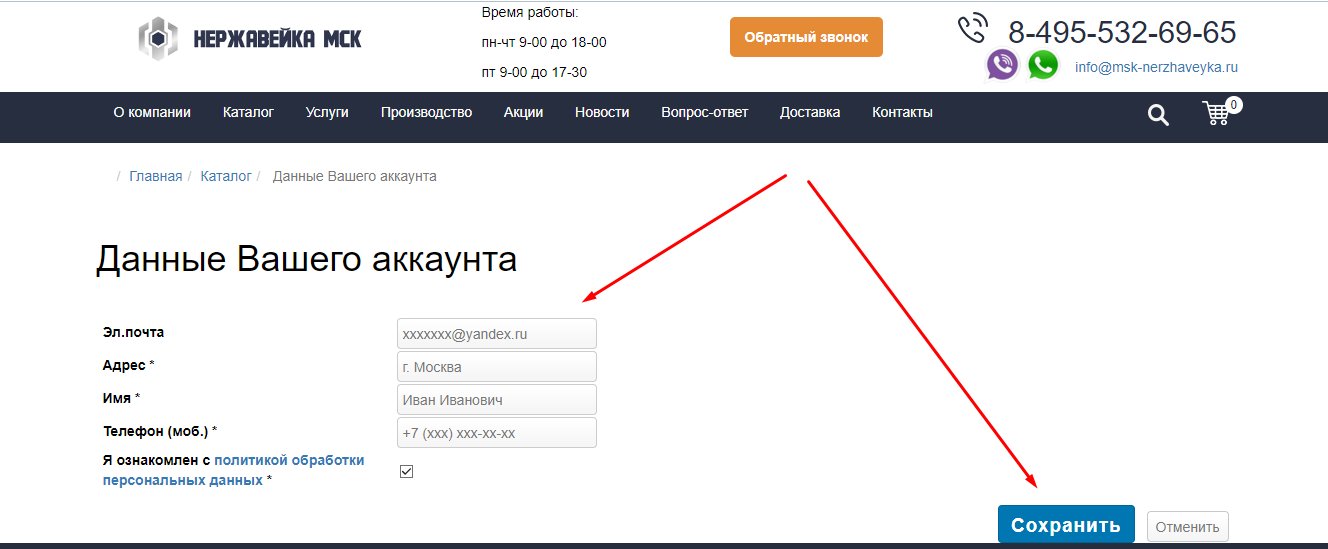This screenshot has height=549, width=1328.
Task: Focus the Адрес input field
Action: (x=497, y=367)
